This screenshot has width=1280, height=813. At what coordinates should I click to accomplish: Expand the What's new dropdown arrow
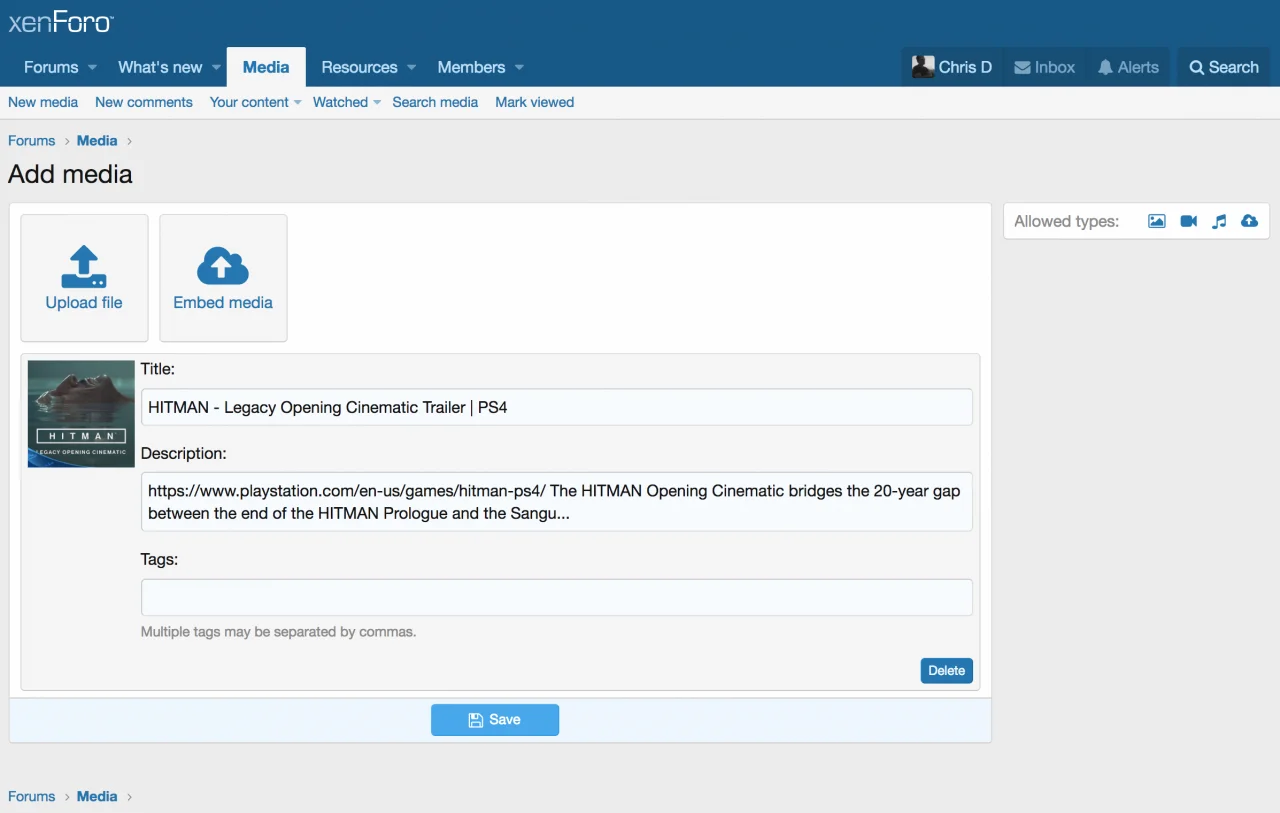click(216, 68)
